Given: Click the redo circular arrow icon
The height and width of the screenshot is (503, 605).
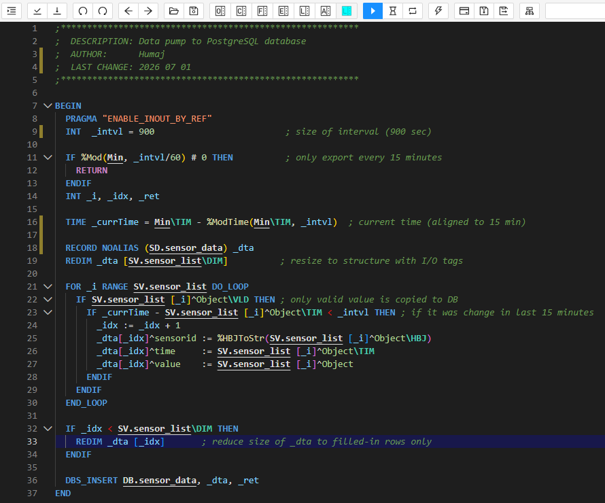Looking at the screenshot, I should (103, 11).
